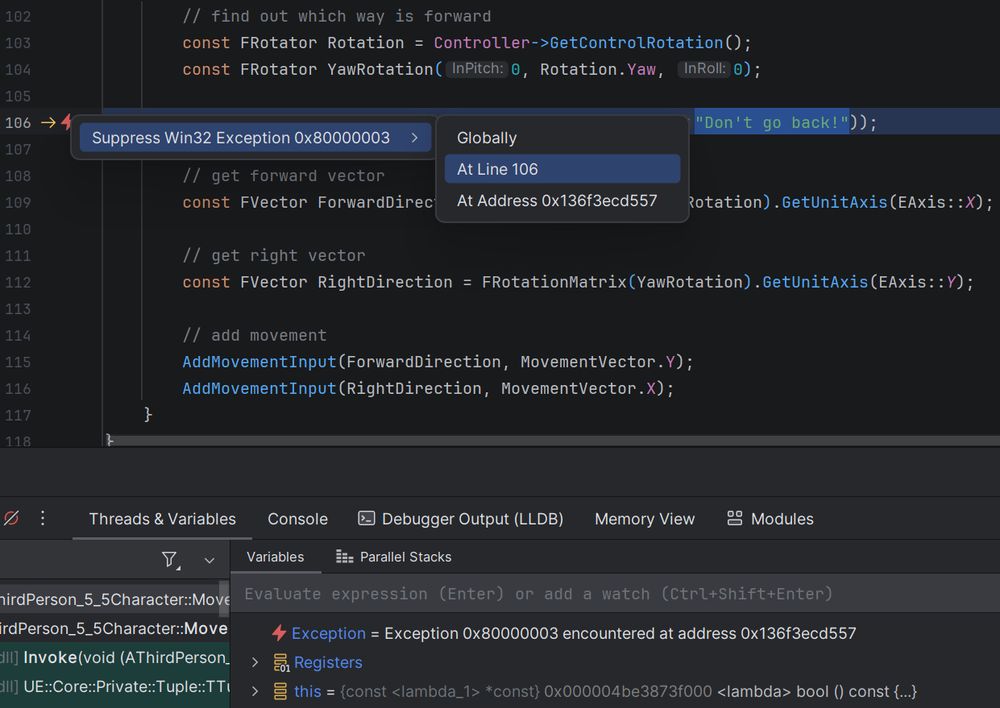Click the exception bolt in gutter line 106
The width and height of the screenshot is (1000, 708).
(x=66, y=122)
